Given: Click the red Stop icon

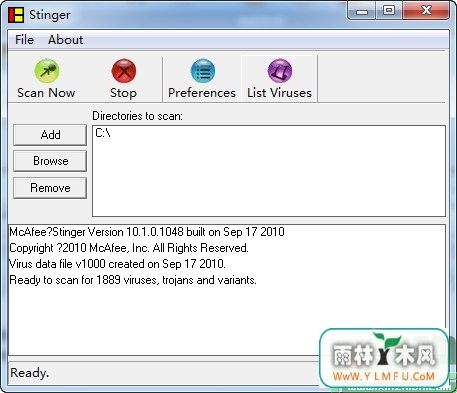Looking at the screenshot, I should 124,71.
